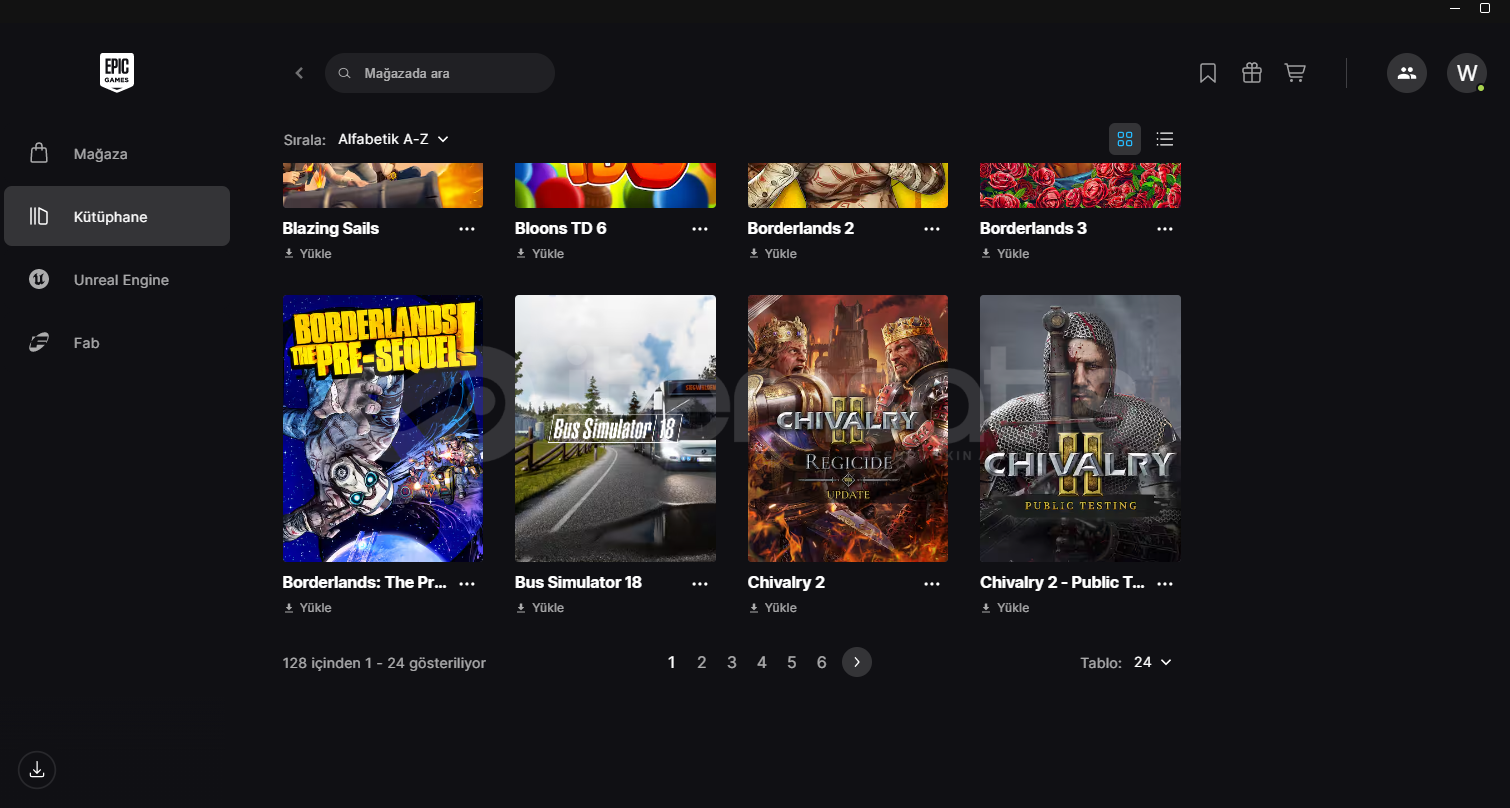The height and width of the screenshot is (808, 1510).
Task: Open options menu for Bloons TD 6
Action: pos(700,229)
